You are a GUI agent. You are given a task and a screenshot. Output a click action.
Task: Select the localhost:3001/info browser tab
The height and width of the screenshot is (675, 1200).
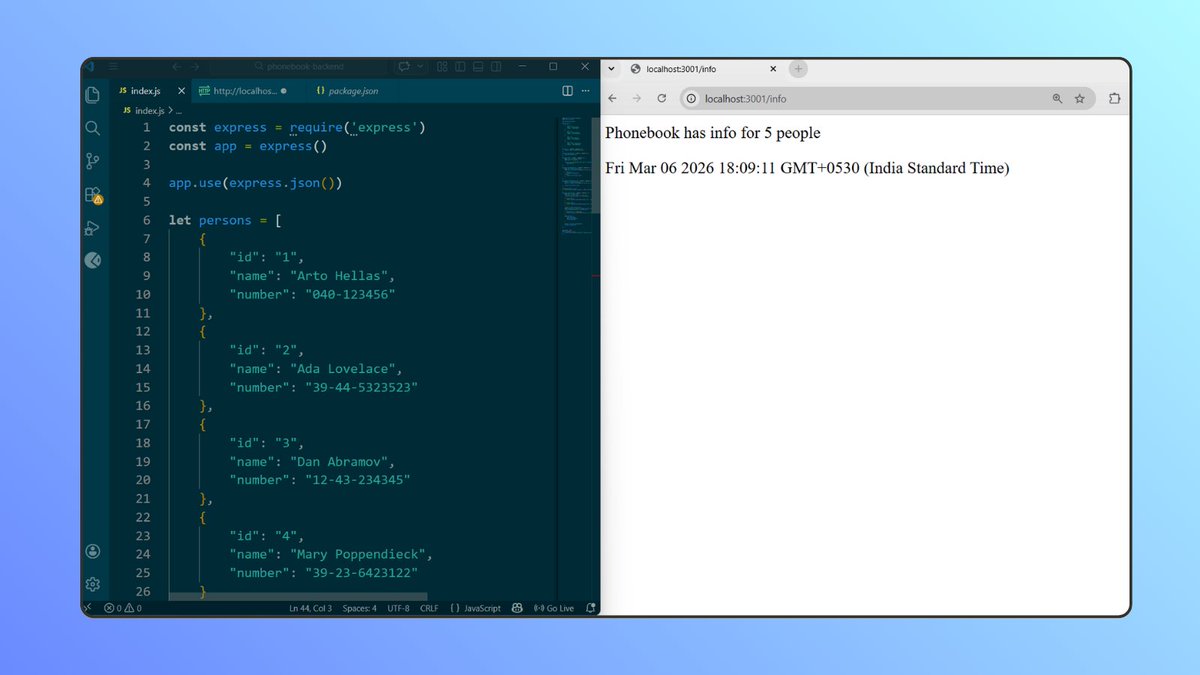pos(702,69)
